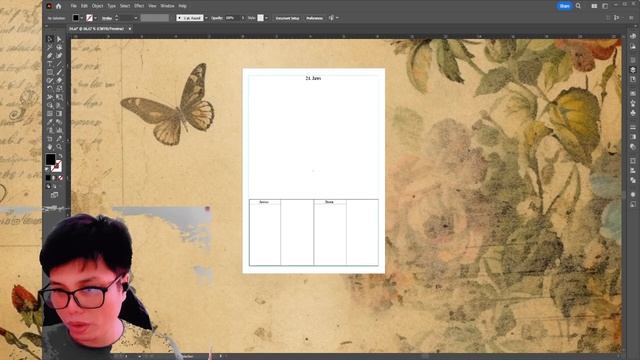
Task: Click the Change Screen Mode icon
Action: 54,195
